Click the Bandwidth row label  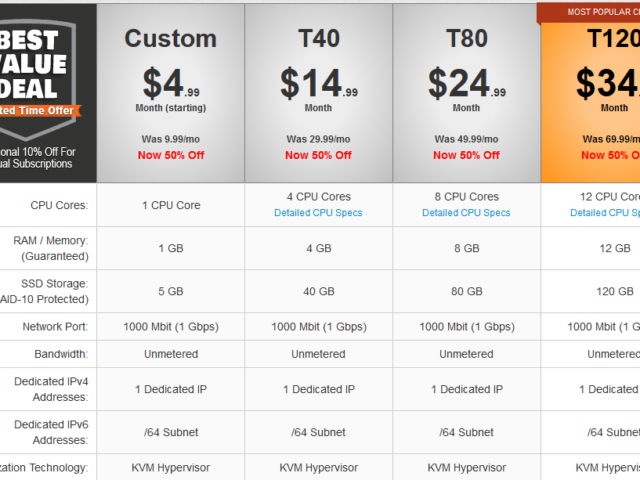pyautogui.click(x=61, y=354)
